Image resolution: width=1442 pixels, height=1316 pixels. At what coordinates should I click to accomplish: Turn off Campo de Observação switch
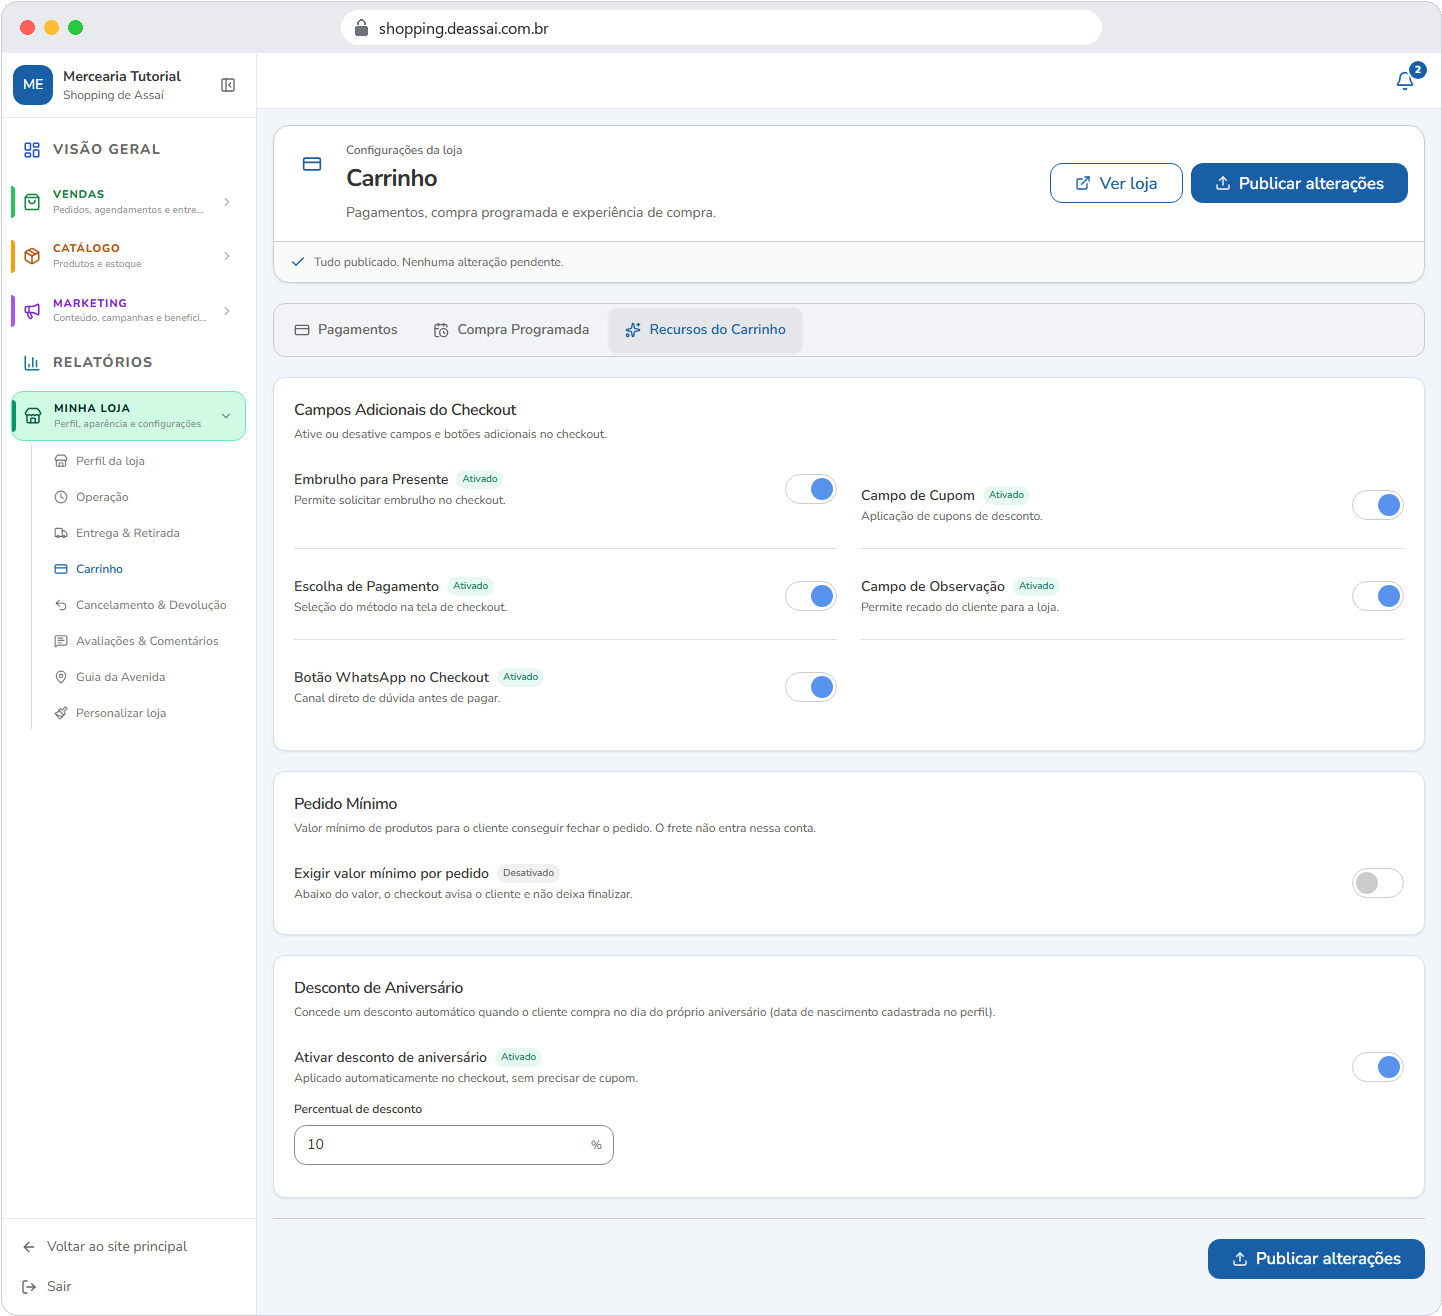pyautogui.click(x=1378, y=596)
